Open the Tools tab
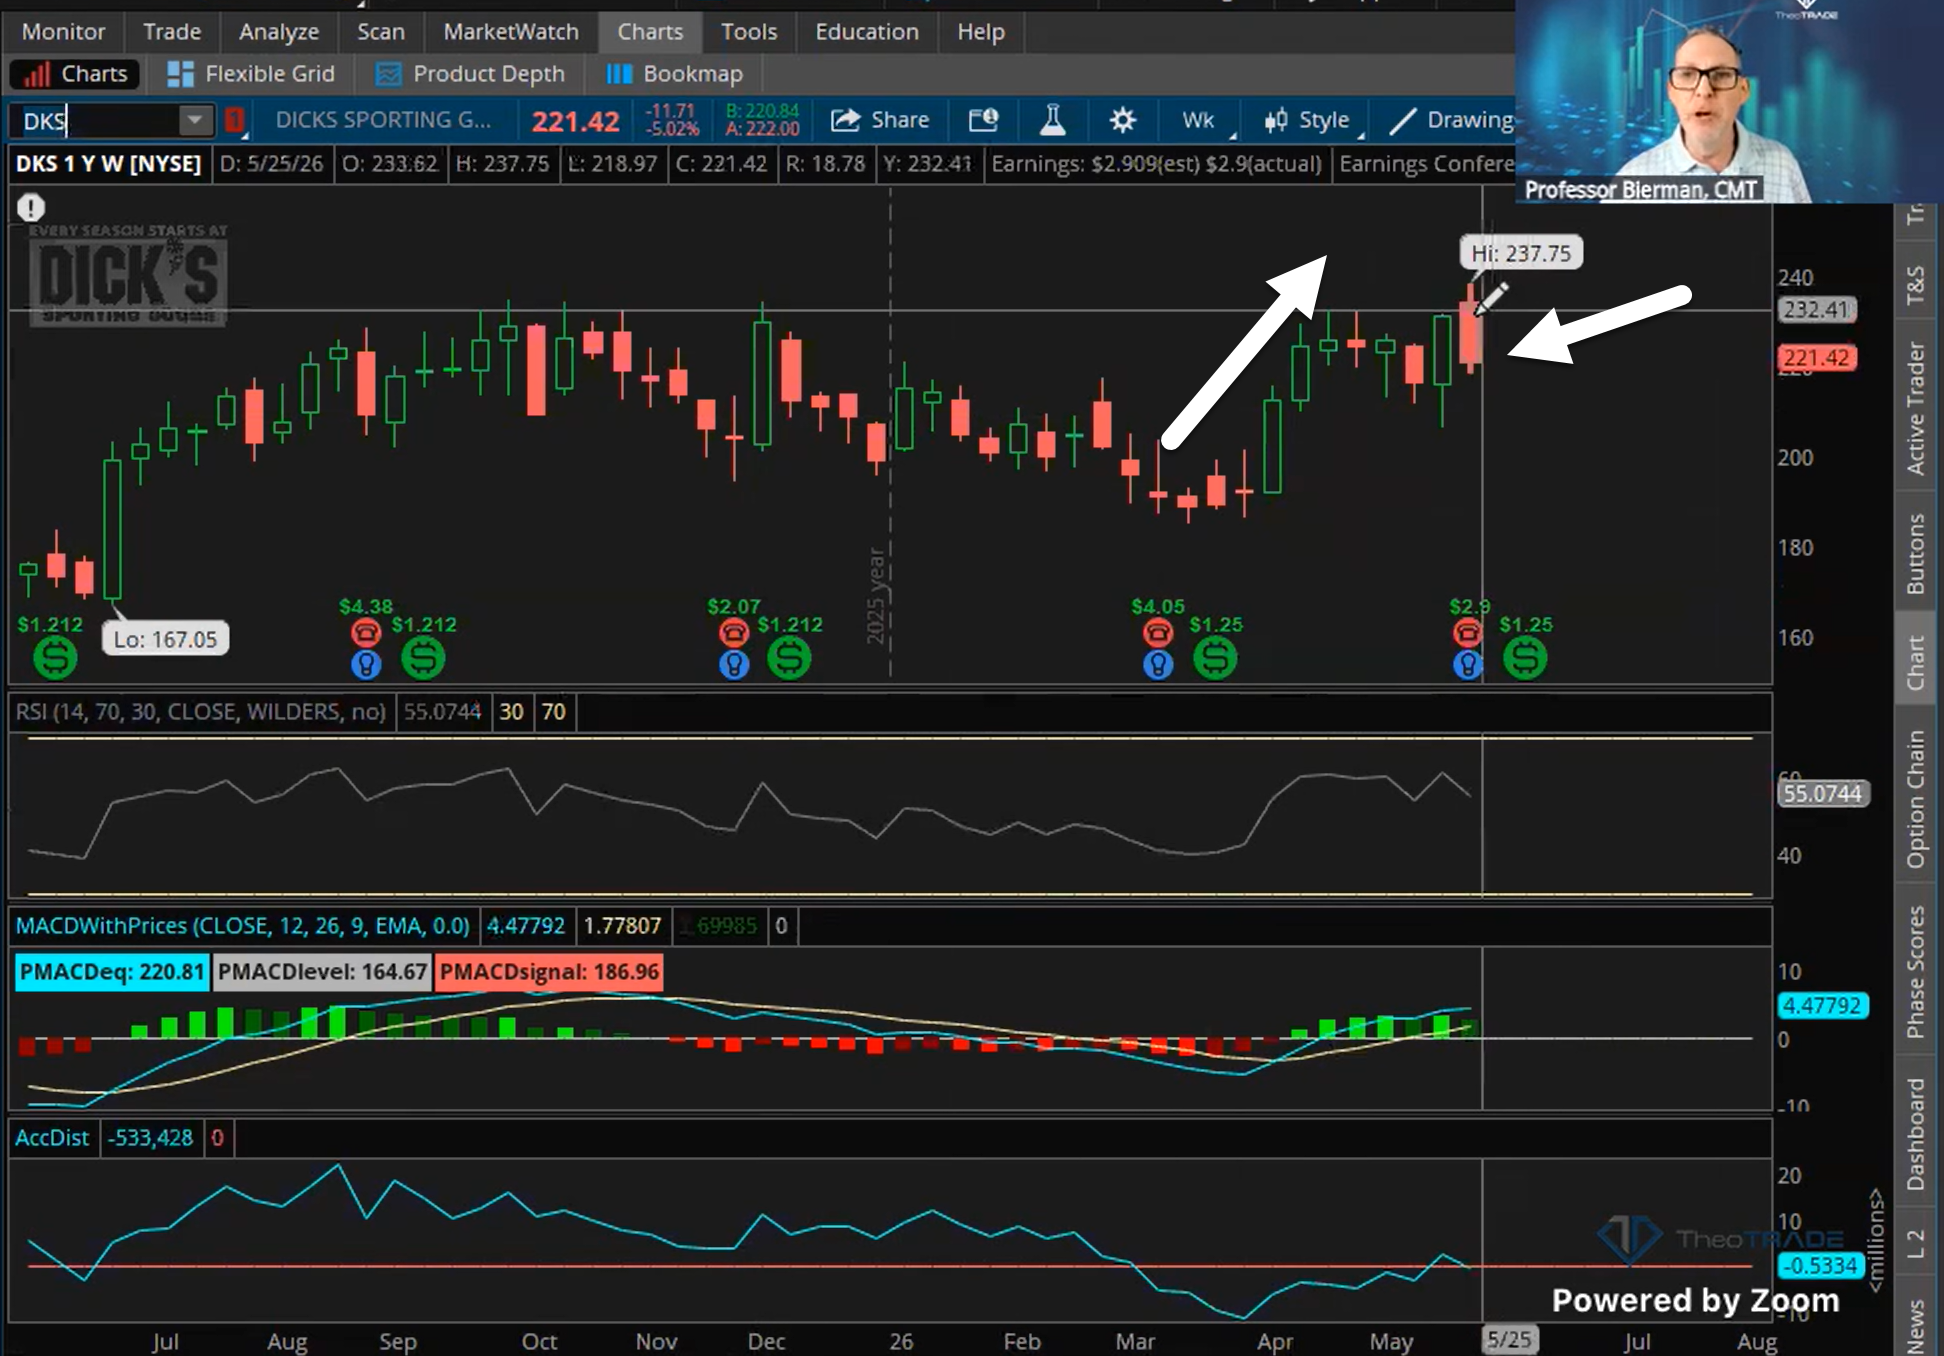The height and width of the screenshot is (1356, 1944). (x=749, y=32)
